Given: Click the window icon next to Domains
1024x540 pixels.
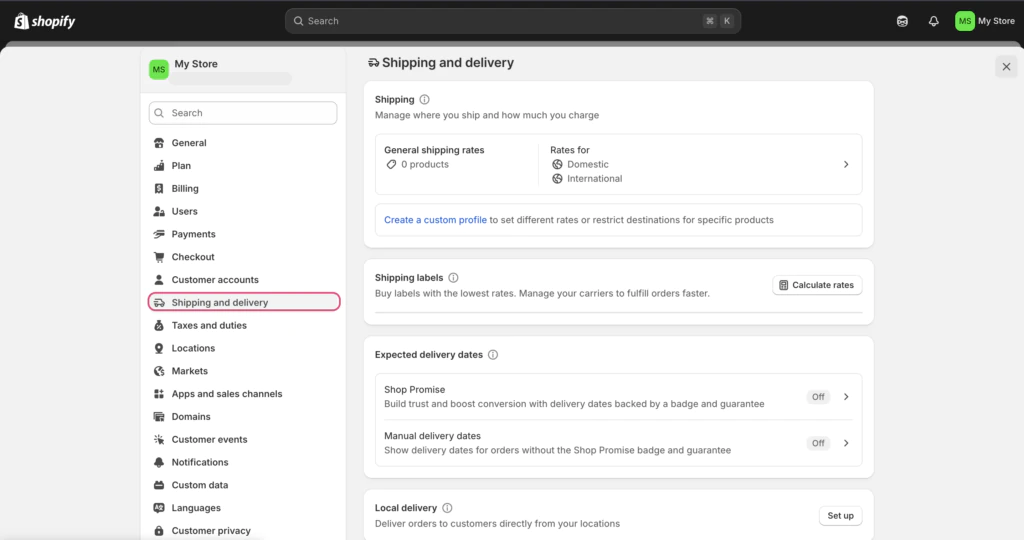Looking at the screenshot, I should (x=159, y=417).
